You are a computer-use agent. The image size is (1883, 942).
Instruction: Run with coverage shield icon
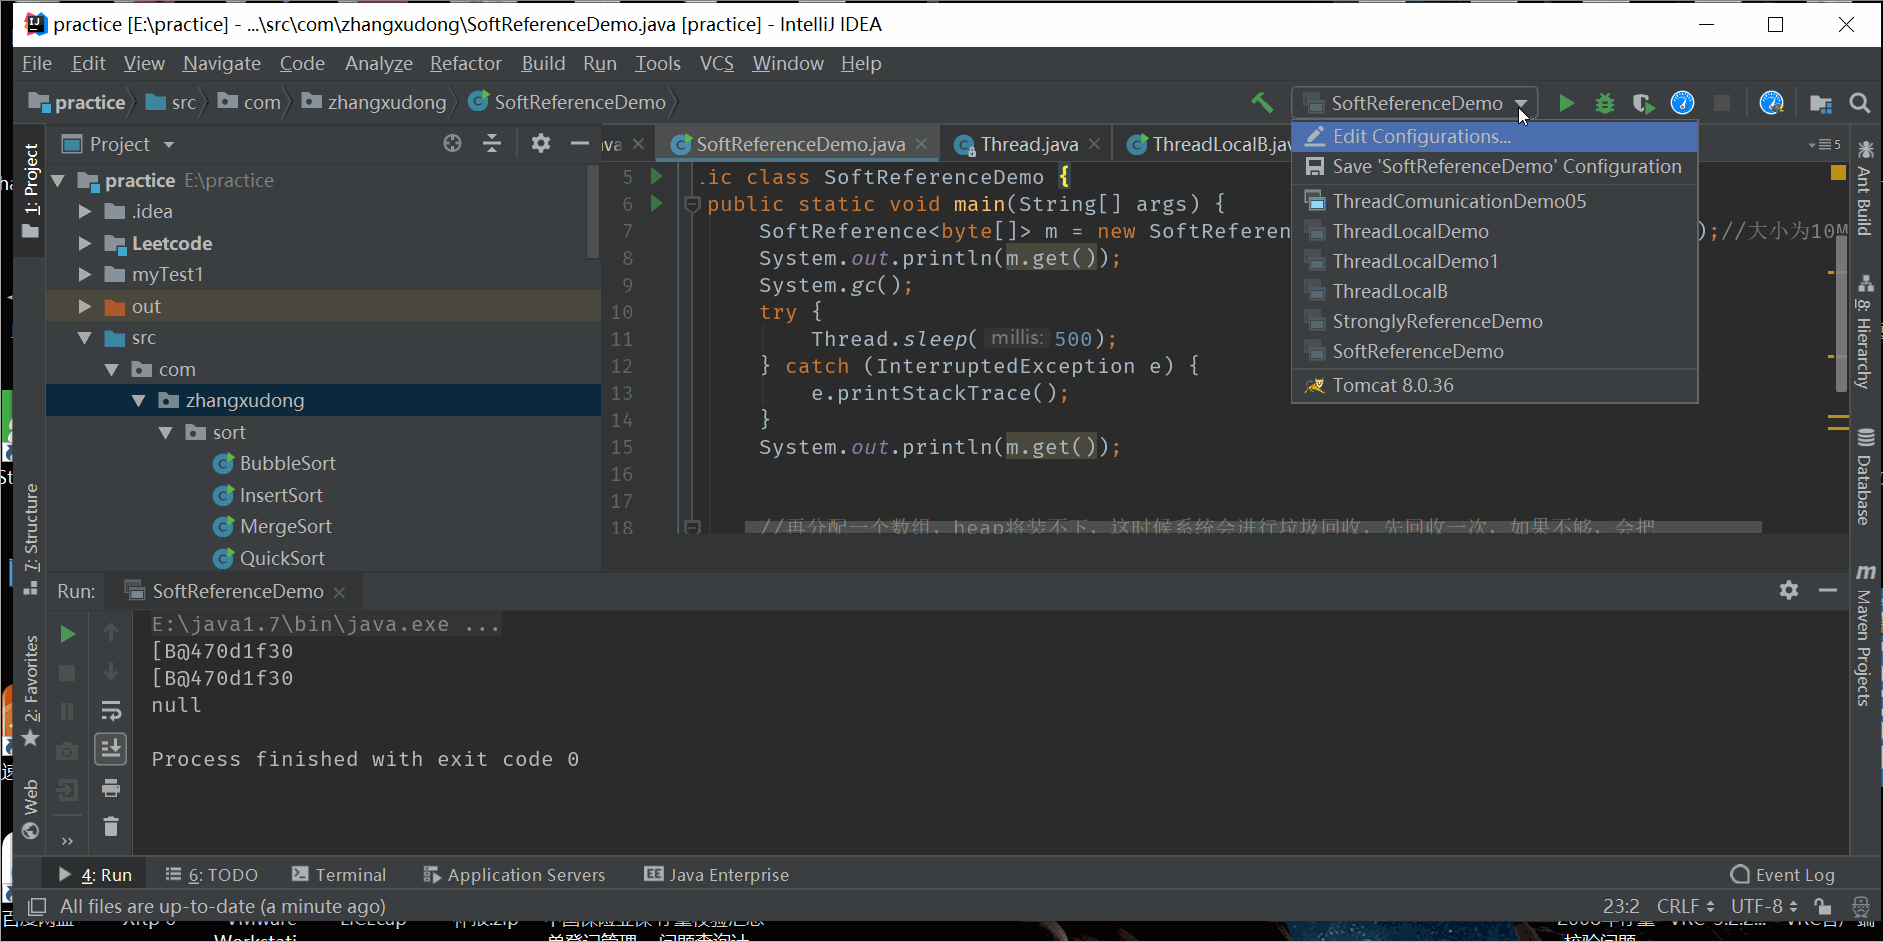point(1643,103)
